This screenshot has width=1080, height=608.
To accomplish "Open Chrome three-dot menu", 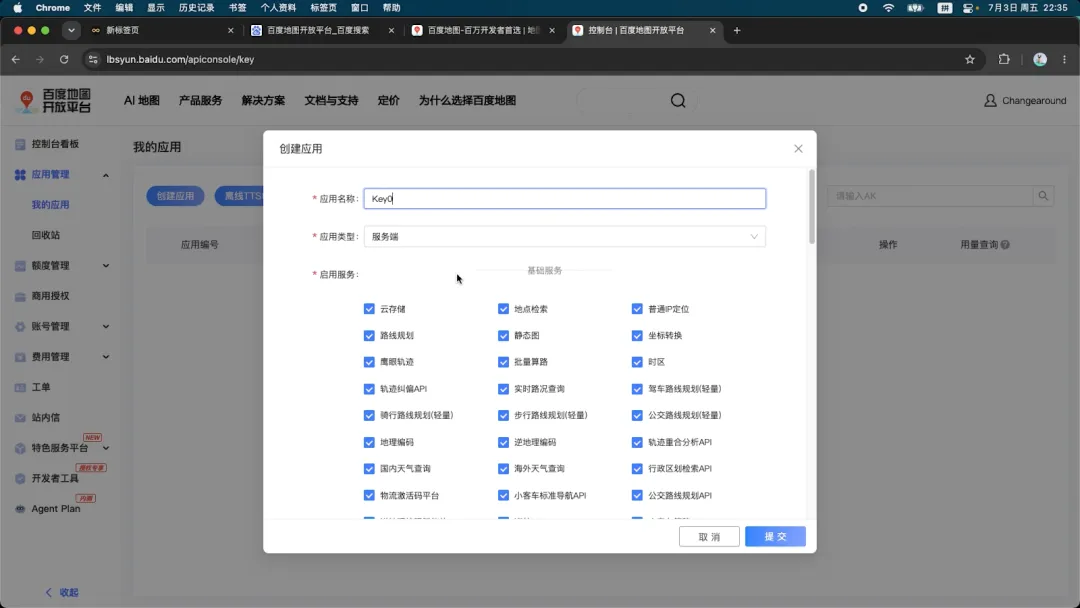I will (x=1064, y=59).
